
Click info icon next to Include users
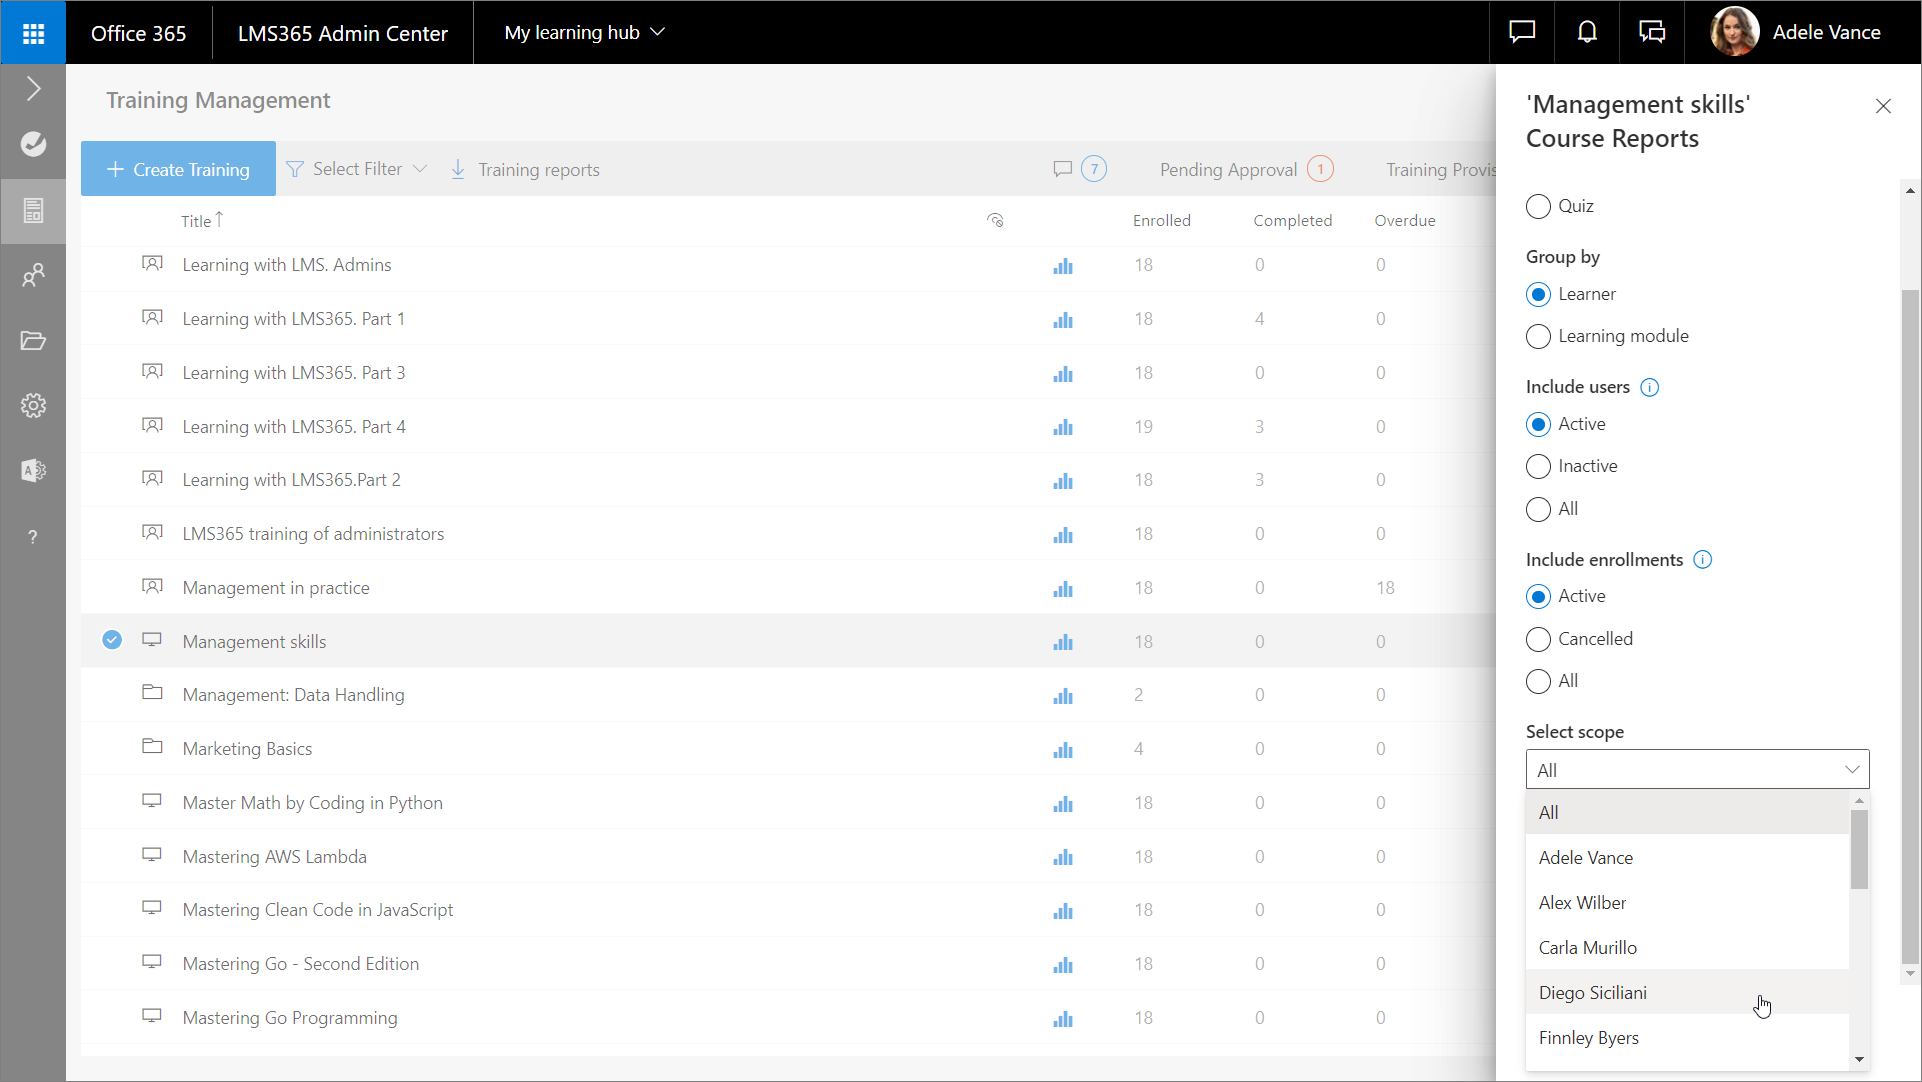point(1650,387)
